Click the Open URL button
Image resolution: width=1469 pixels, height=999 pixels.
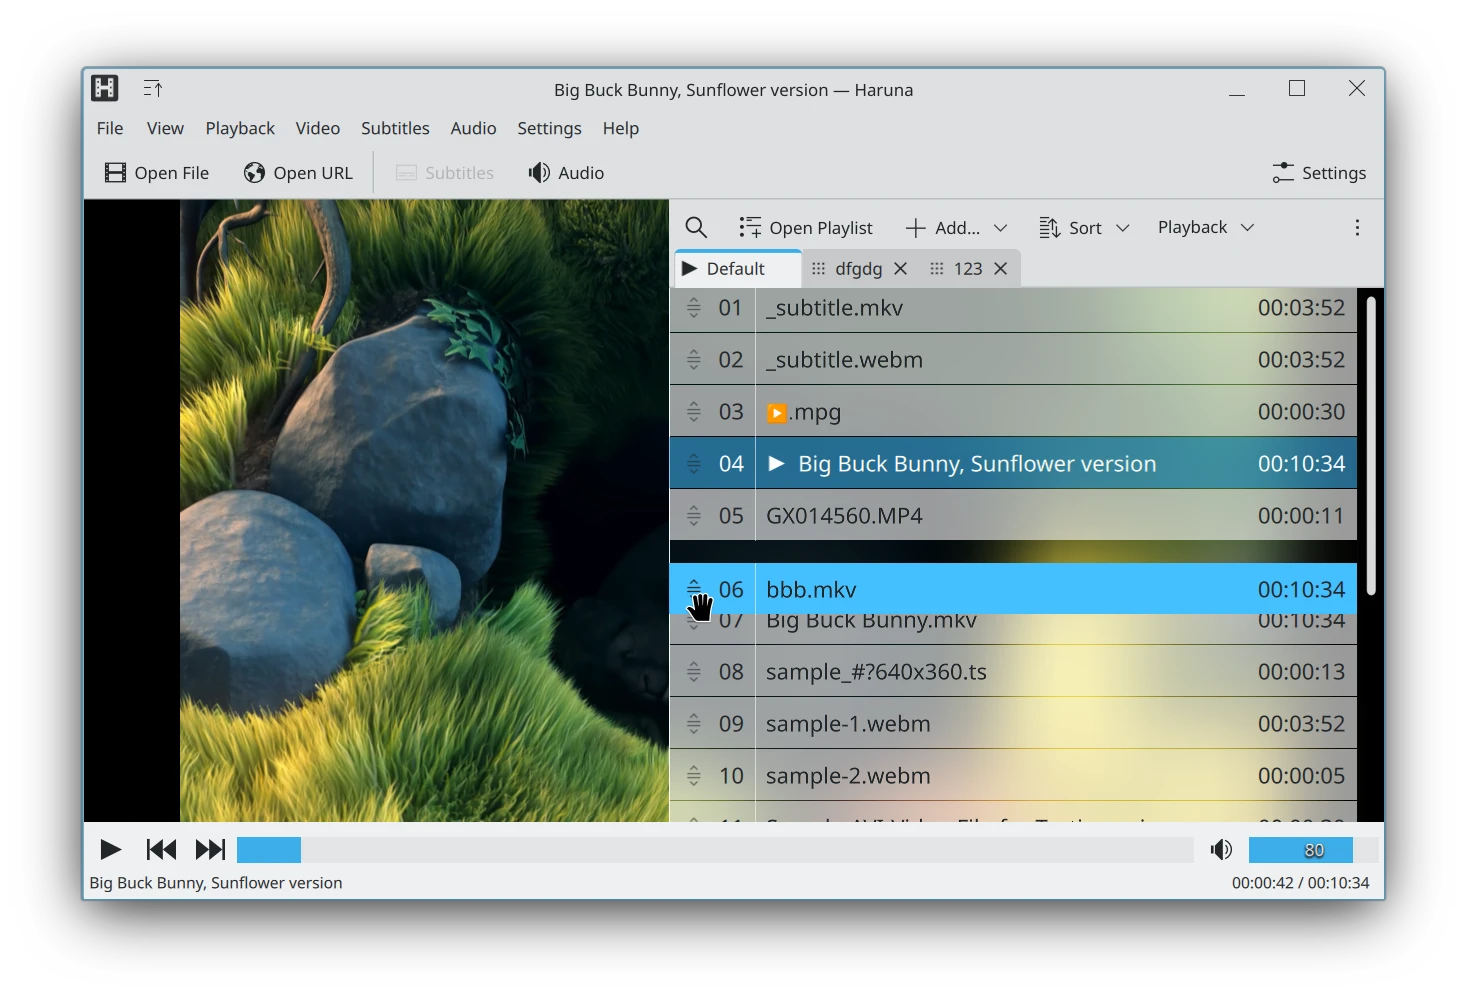298,173
